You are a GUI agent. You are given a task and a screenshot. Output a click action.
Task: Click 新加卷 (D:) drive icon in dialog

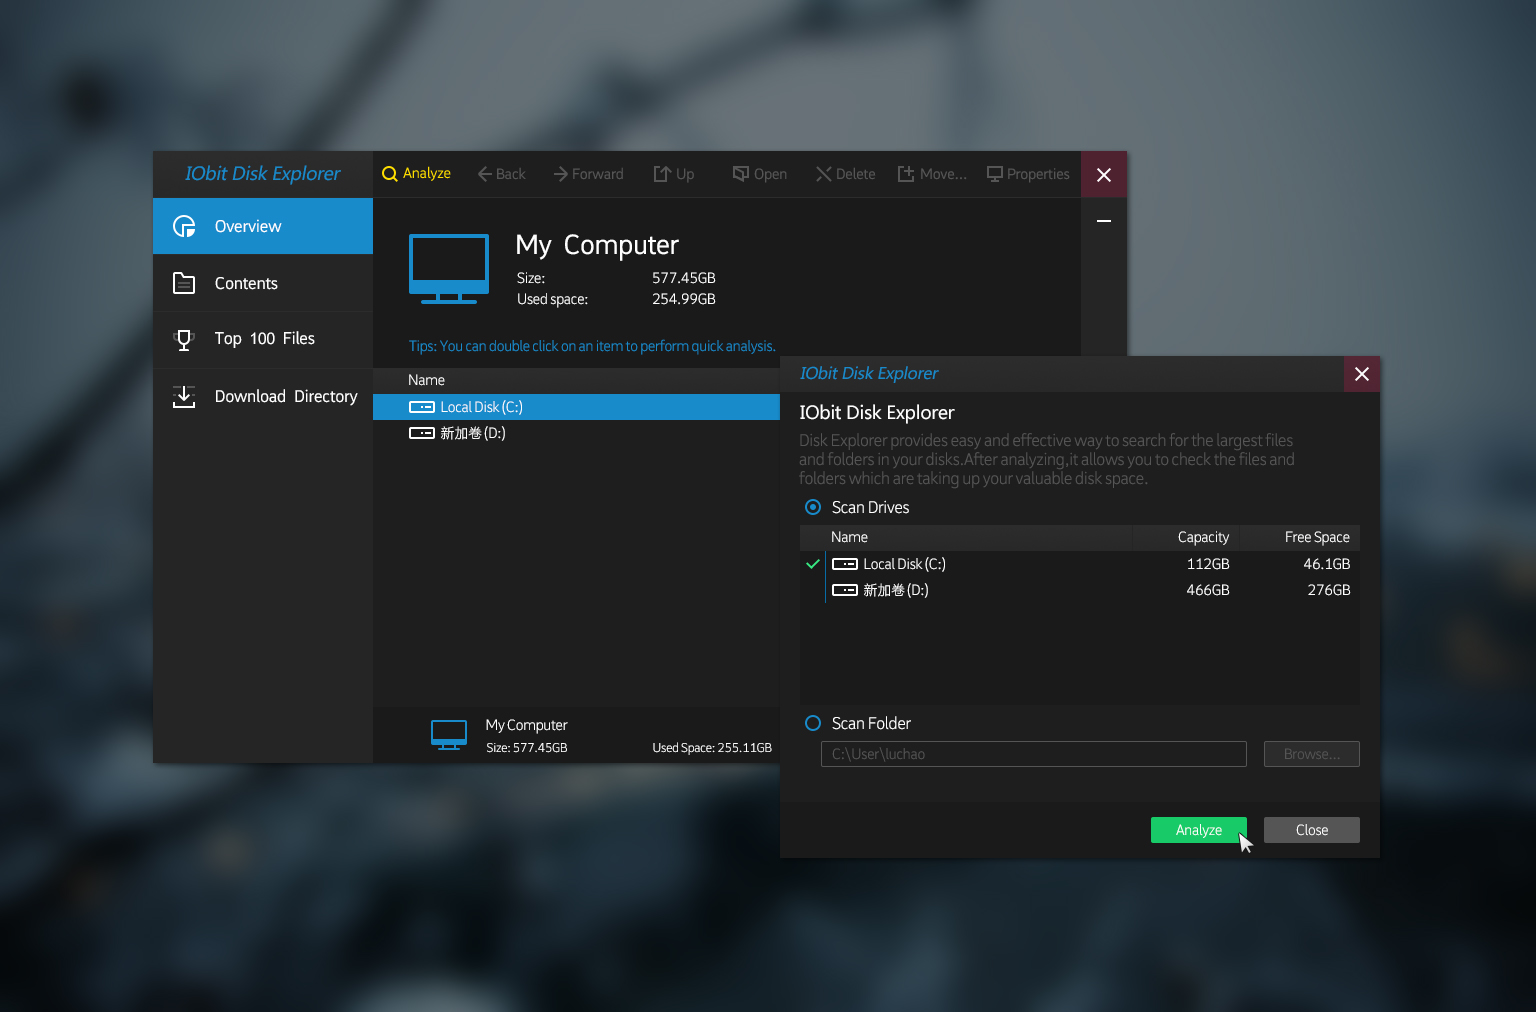point(845,590)
